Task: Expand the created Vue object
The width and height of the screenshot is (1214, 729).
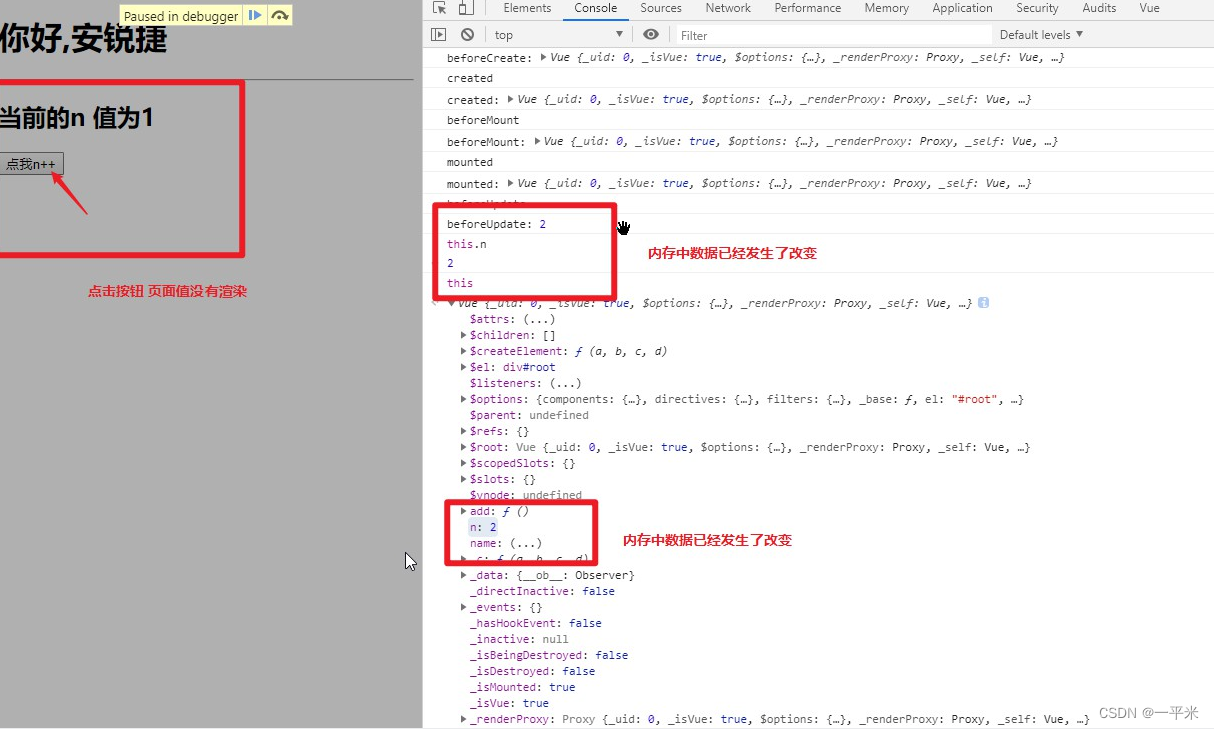Action: 511,99
